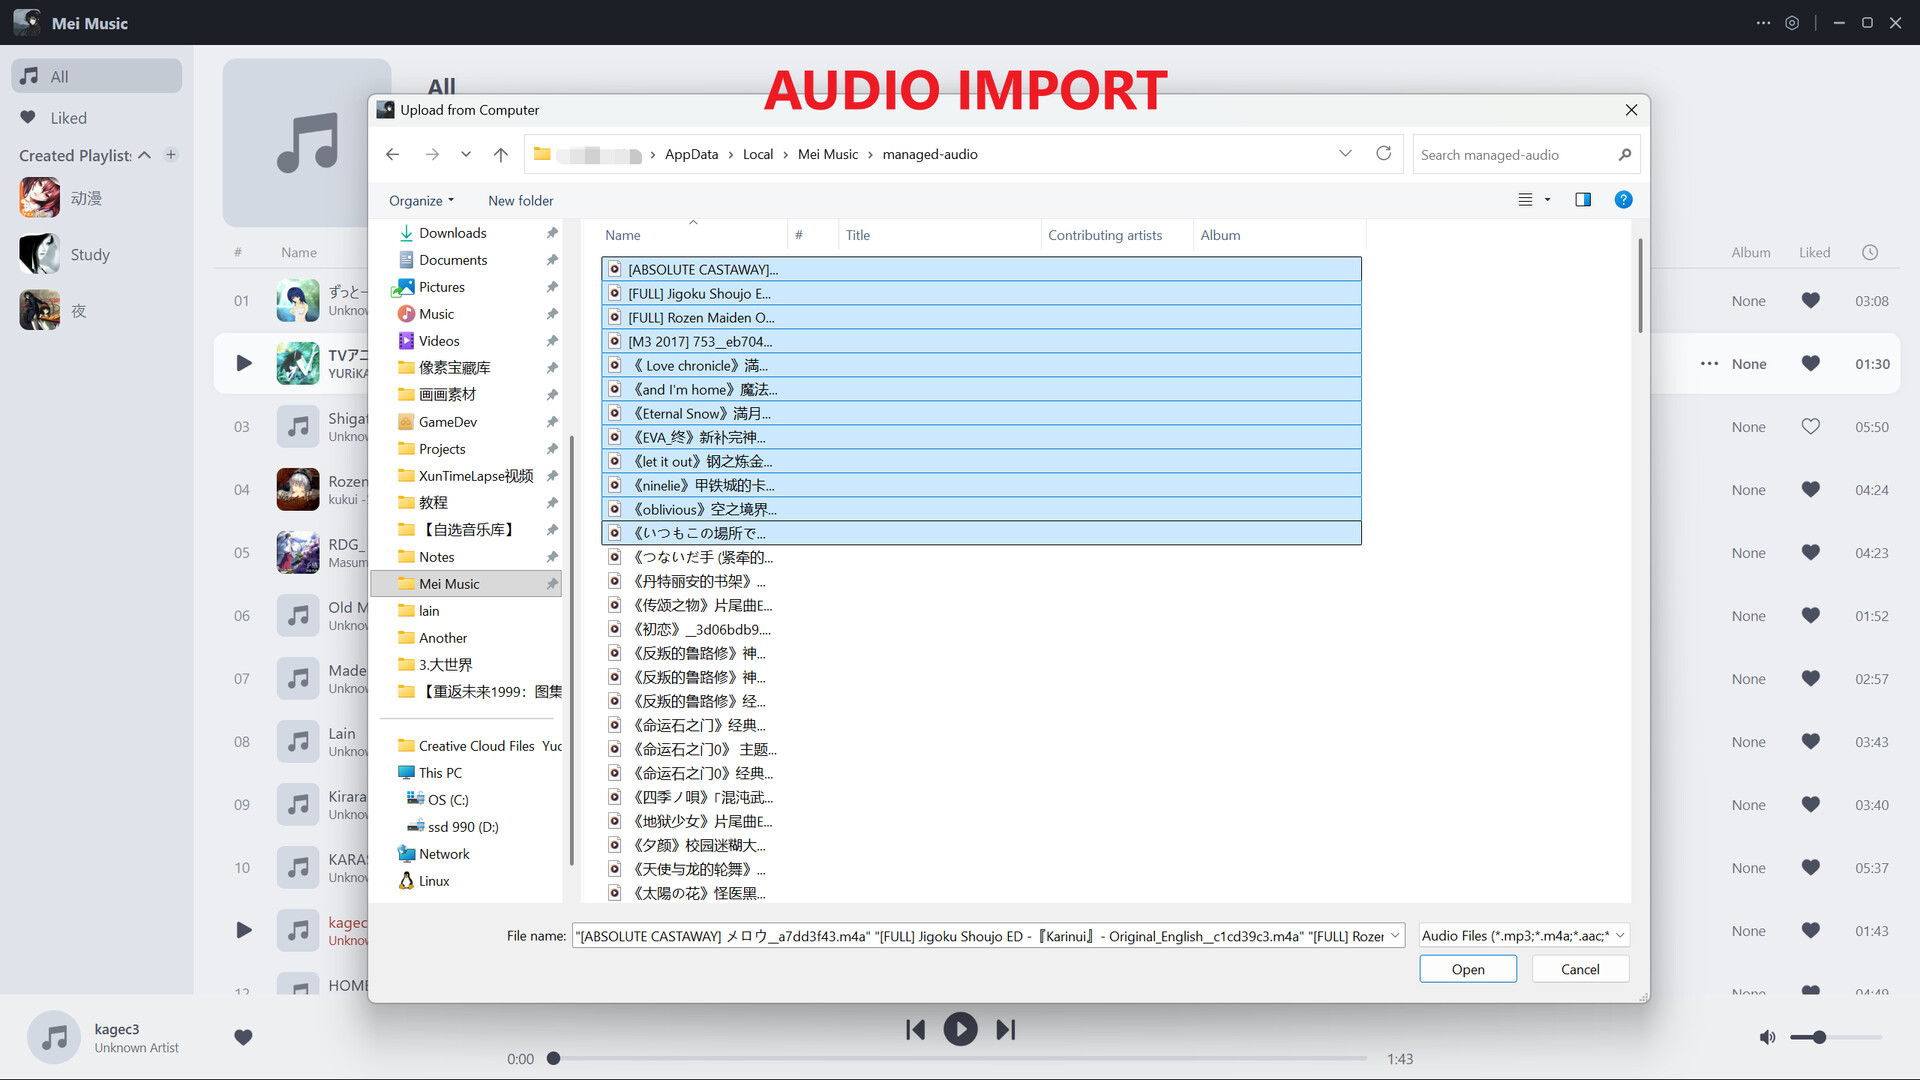Adjust the volume slider
This screenshot has width=1920, height=1080.
point(1835,1038)
